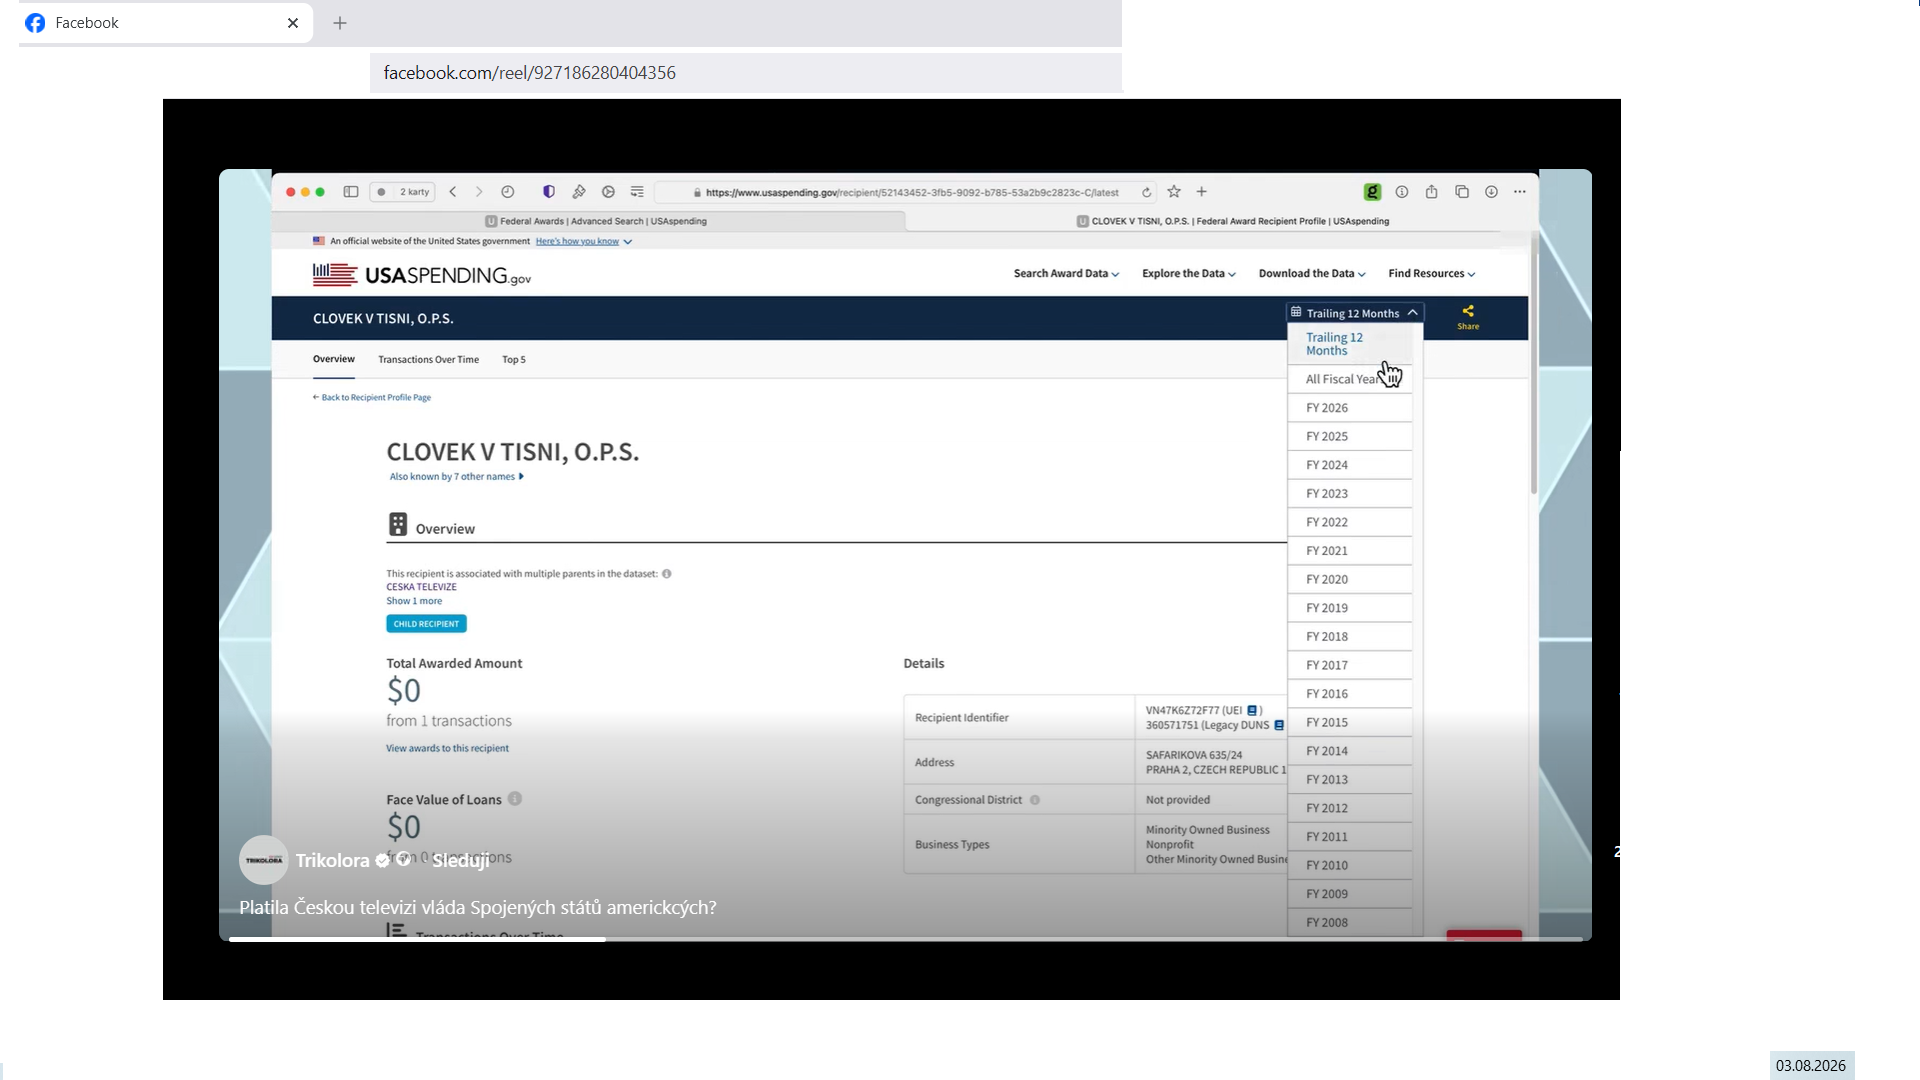The width and height of the screenshot is (1920, 1080).
Task: Expand the Explore the Data menu
Action: click(1189, 274)
